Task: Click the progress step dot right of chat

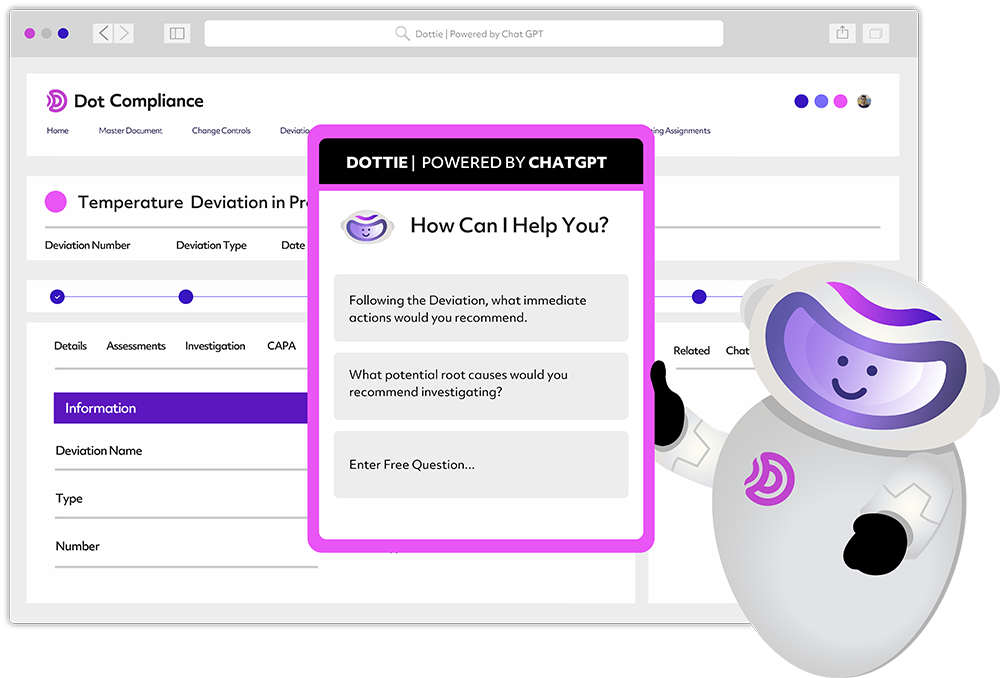Action: (699, 297)
